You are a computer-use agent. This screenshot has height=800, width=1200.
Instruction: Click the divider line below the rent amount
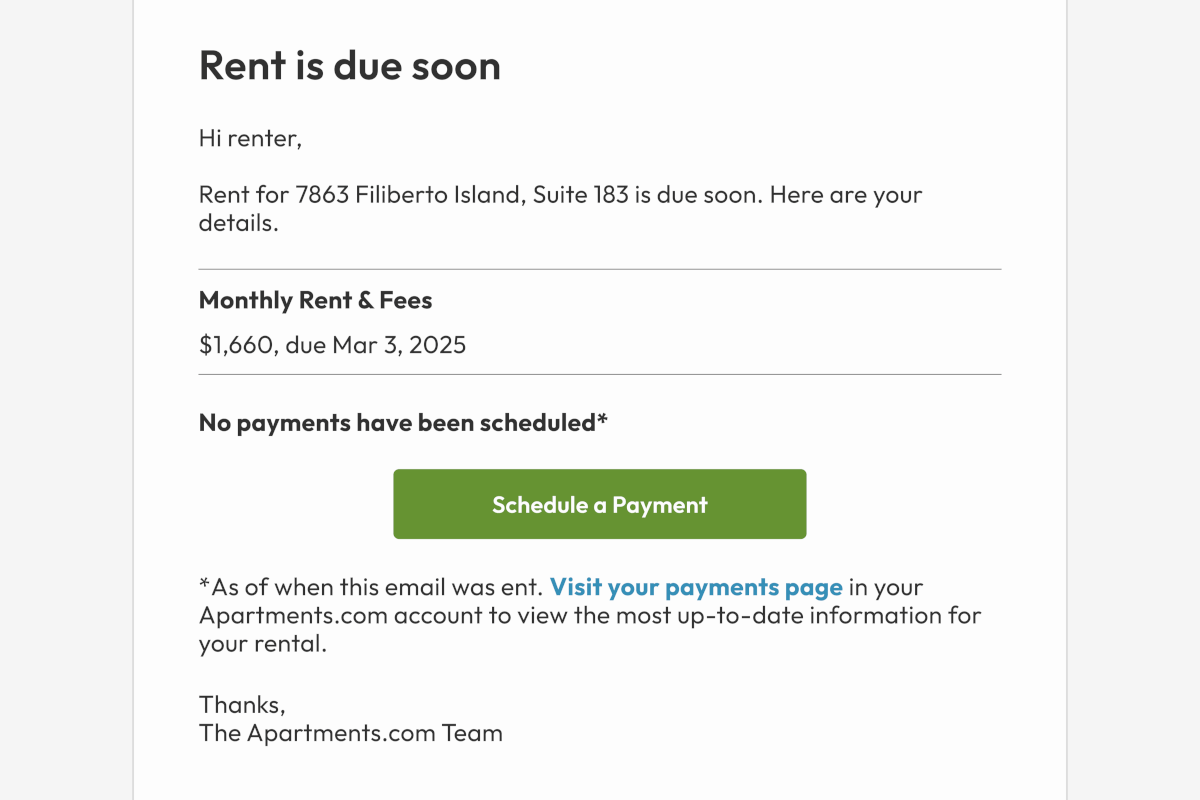point(600,375)
